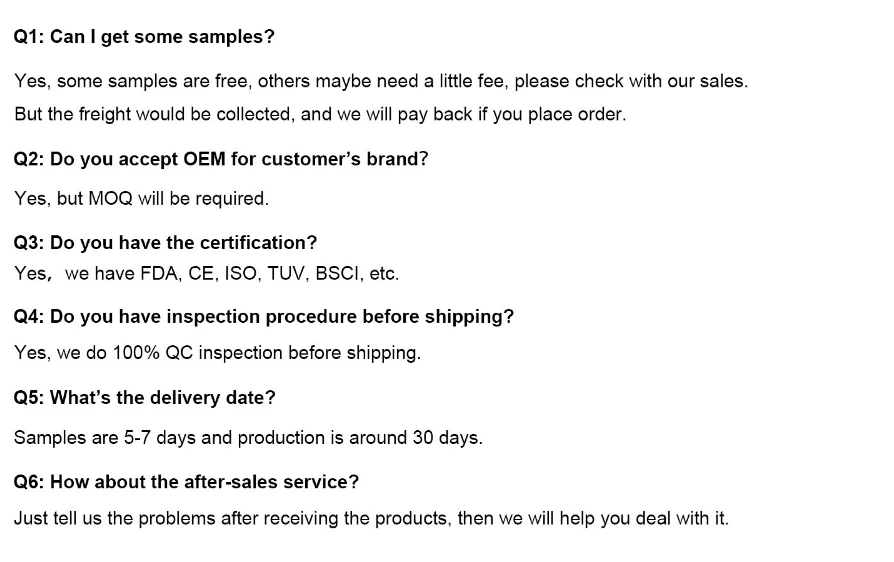Click the "100%" text in the Q4 answer
This screenshot has width=894, height=562.
135,353
